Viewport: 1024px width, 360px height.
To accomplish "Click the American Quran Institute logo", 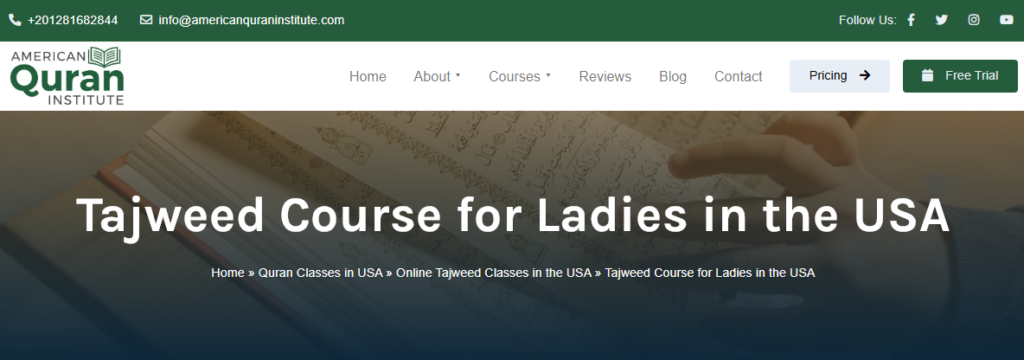I will coord(67,76).
